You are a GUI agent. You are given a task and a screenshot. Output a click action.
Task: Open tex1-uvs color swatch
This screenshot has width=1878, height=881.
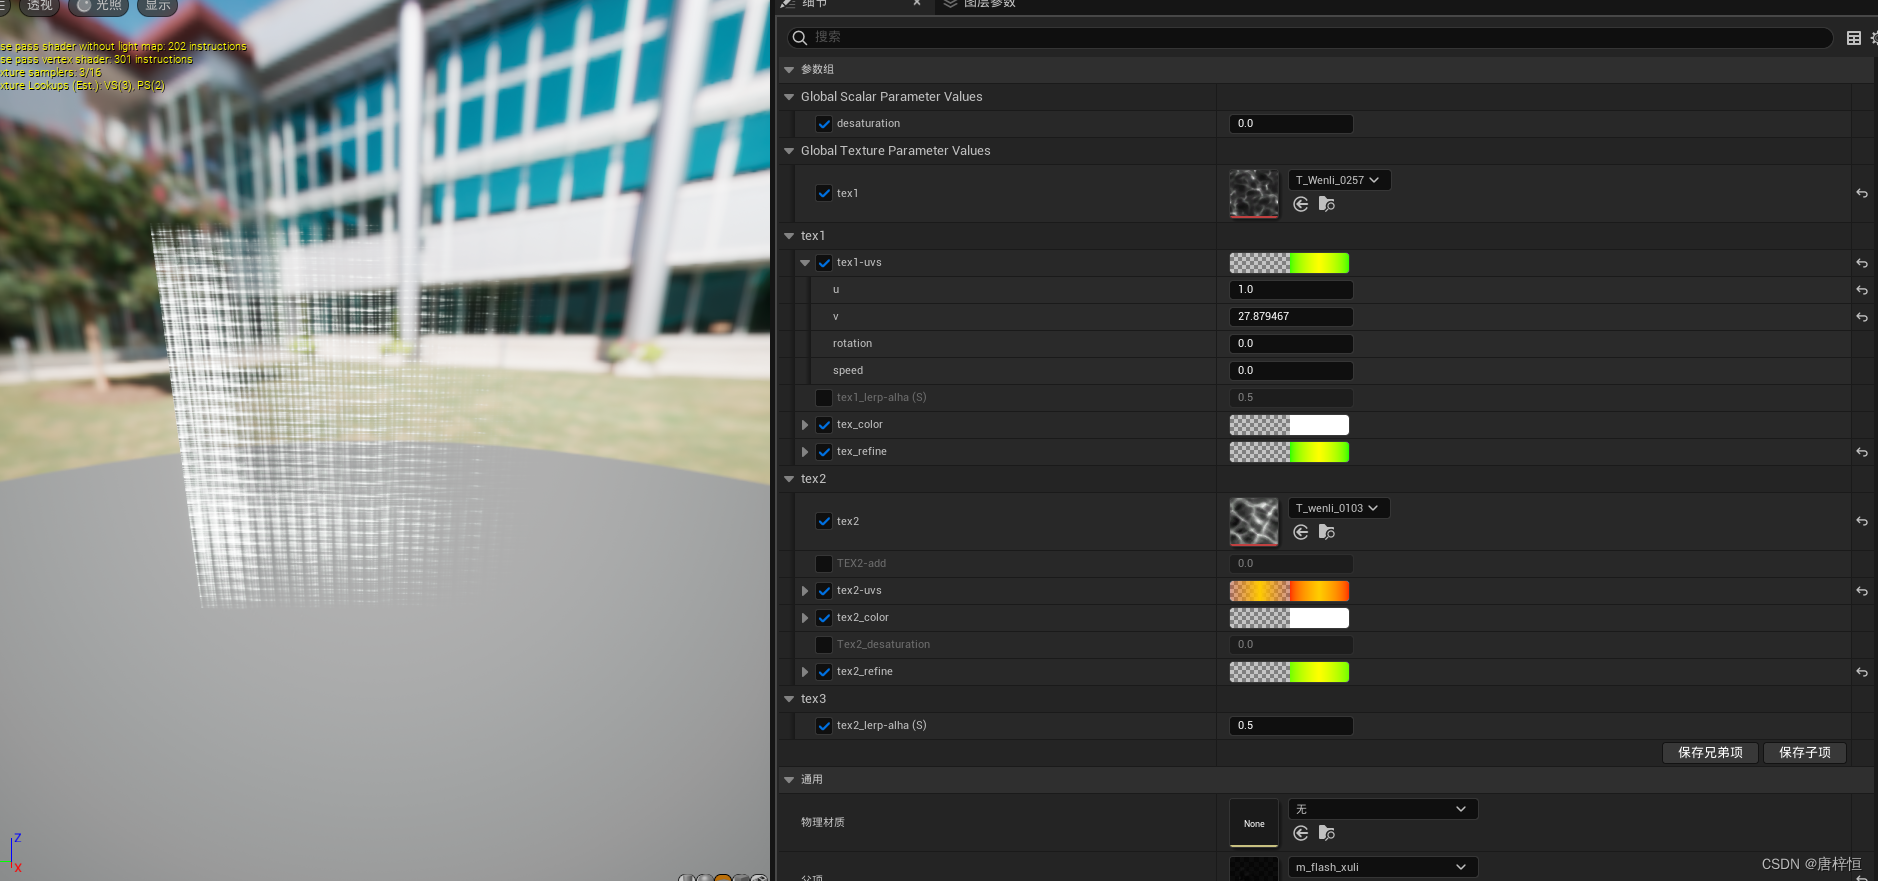(1289, 263)
